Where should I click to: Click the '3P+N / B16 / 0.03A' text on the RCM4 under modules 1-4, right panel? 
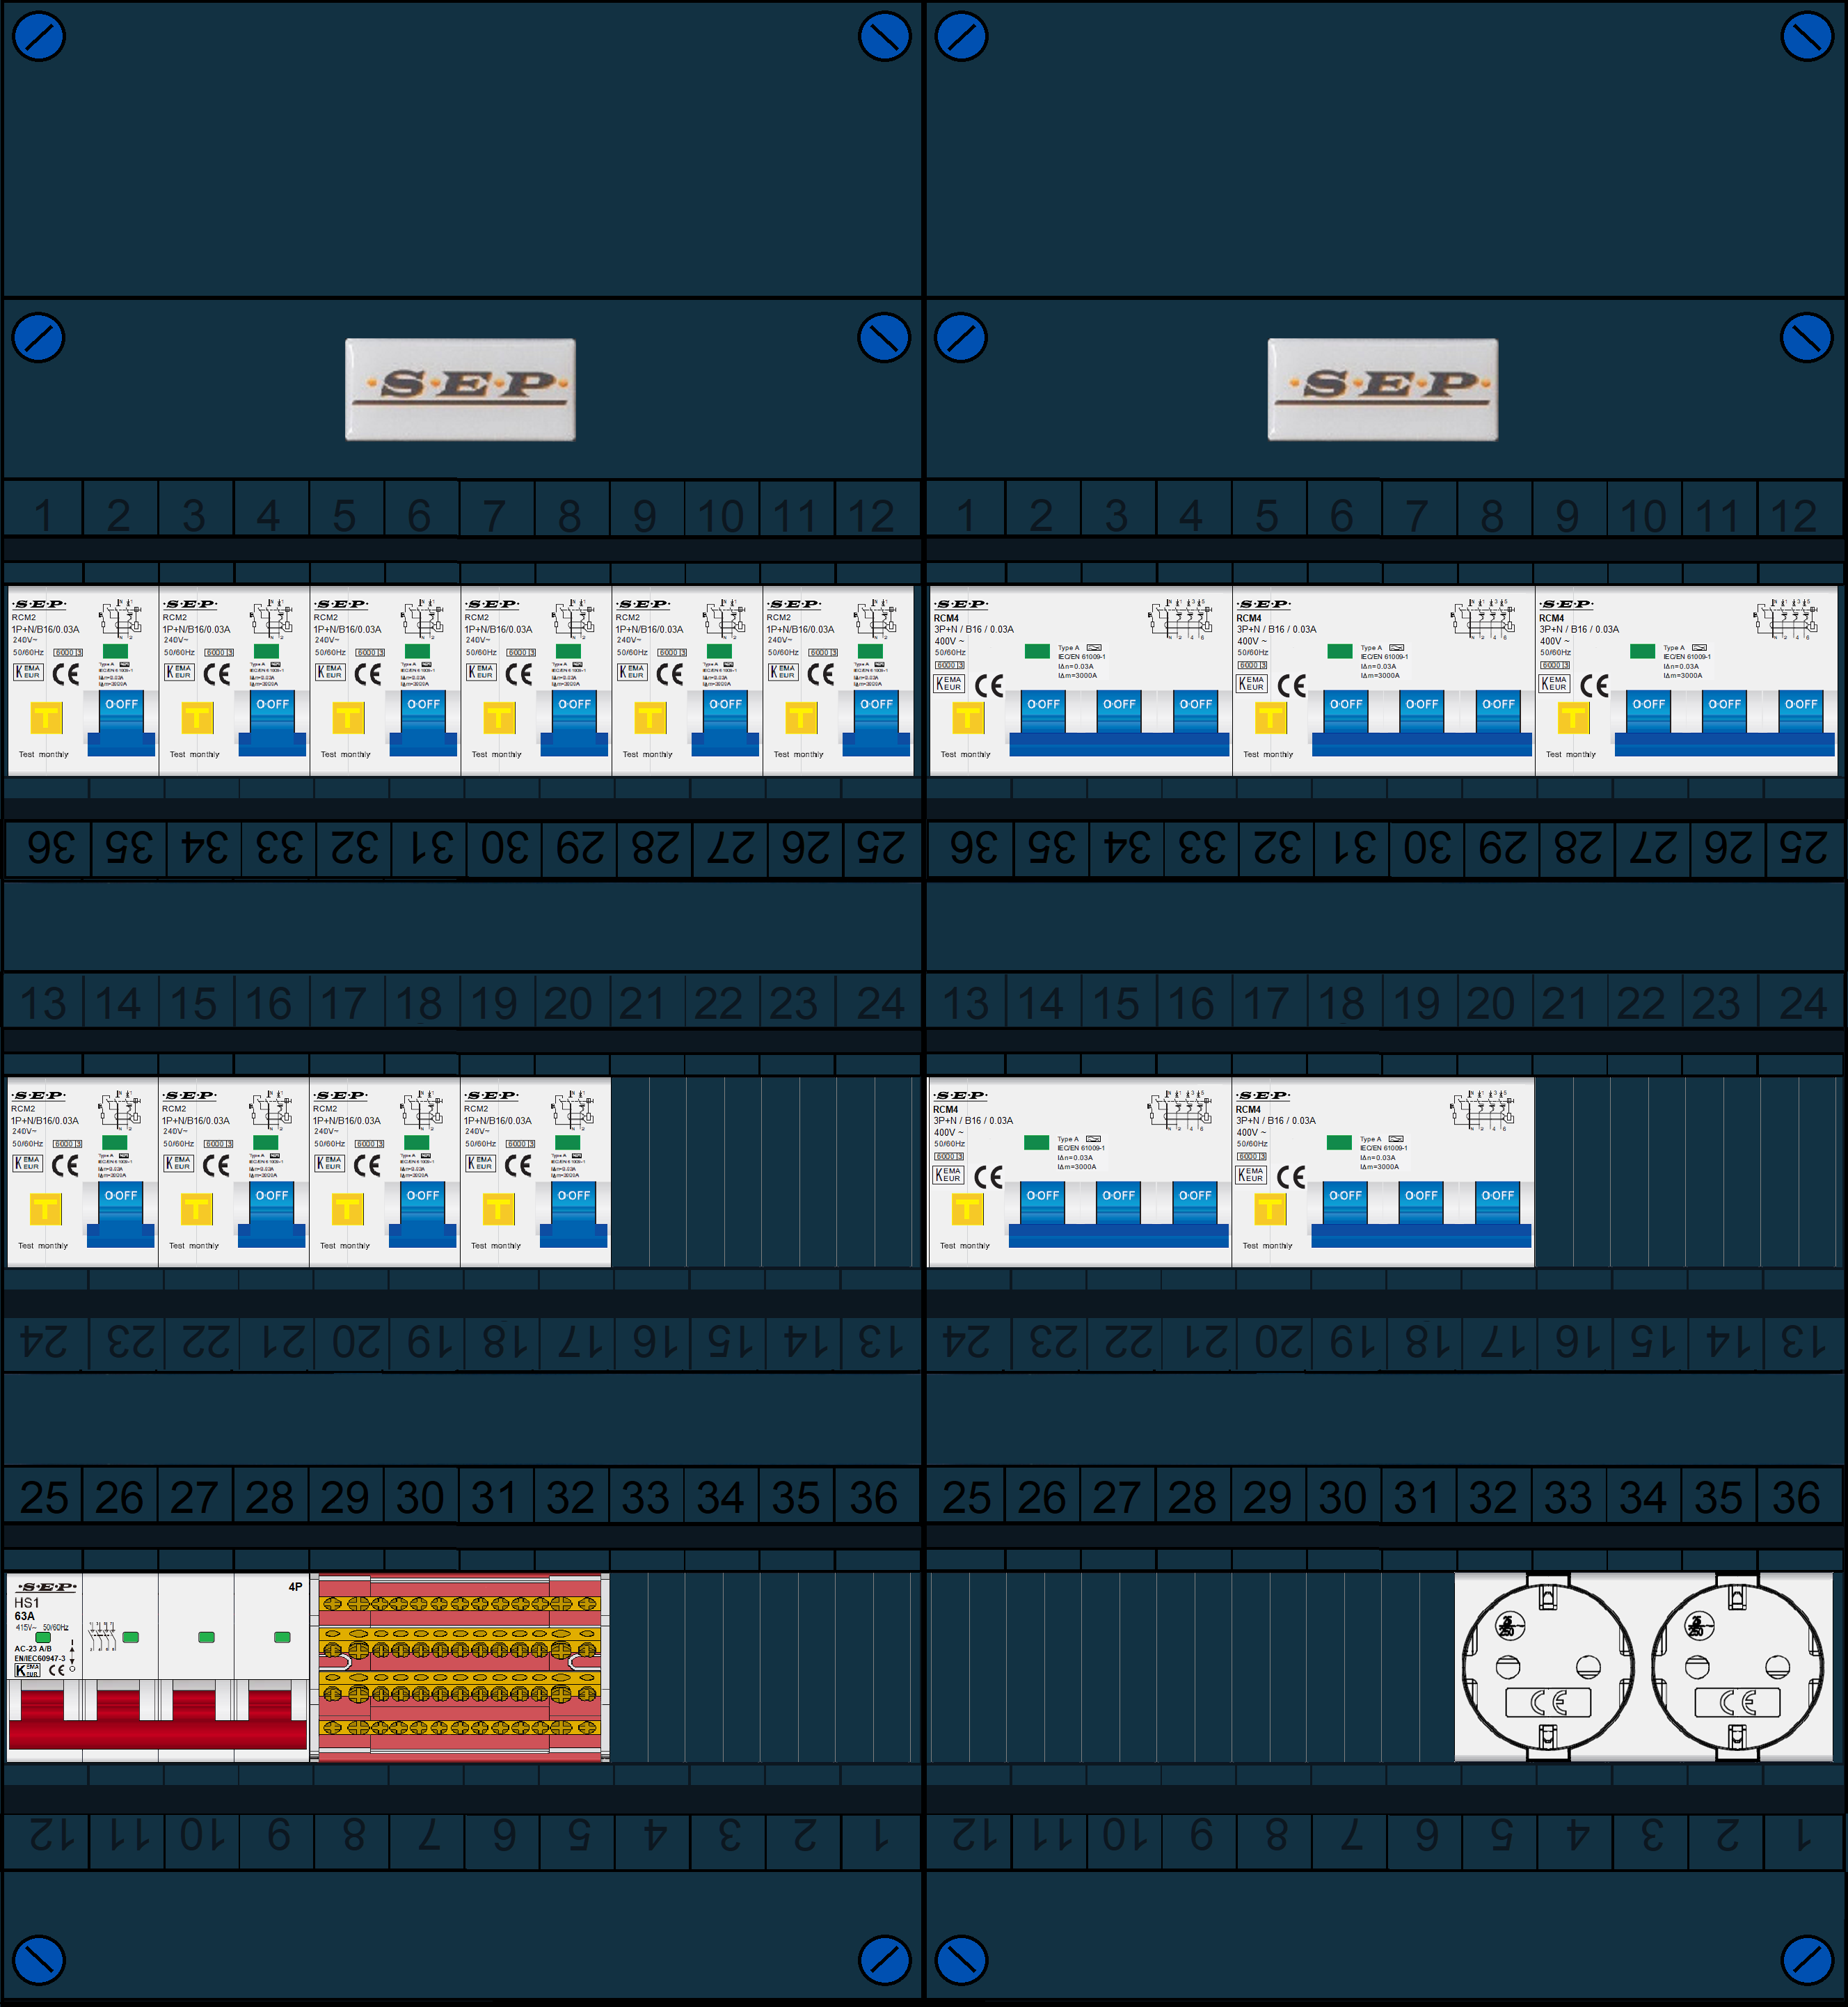(974, 629)
